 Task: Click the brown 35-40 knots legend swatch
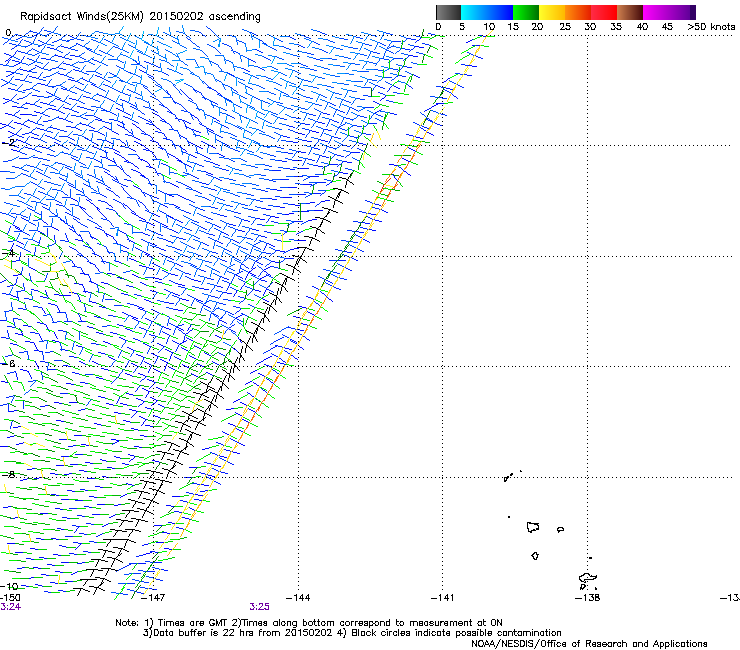point(630,12)
